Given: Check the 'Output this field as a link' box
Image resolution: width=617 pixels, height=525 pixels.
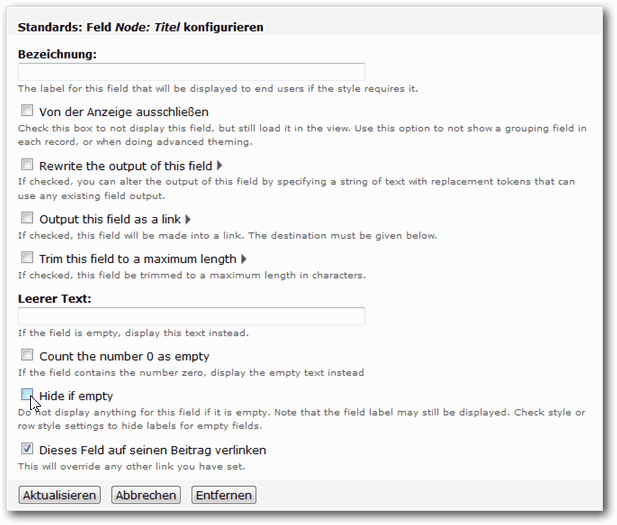Looking at the screenshot, I should click(x=27, y=218).
